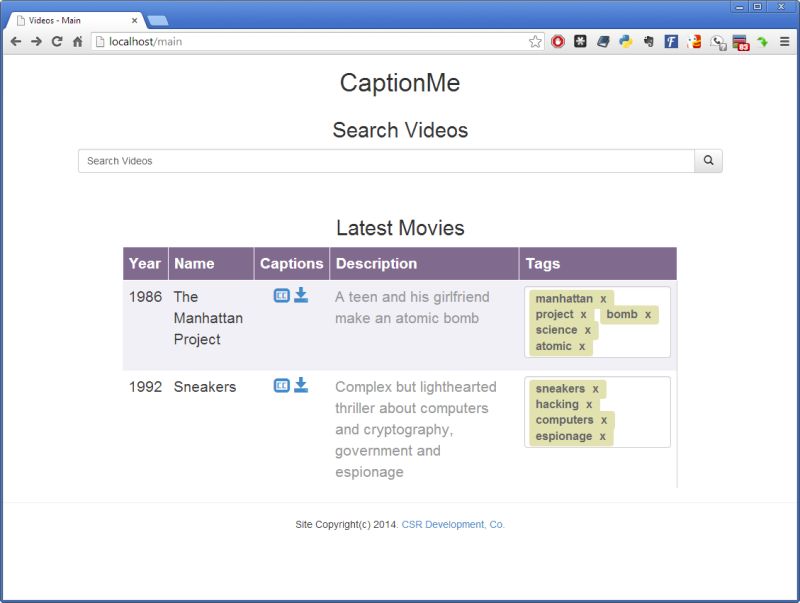The height and width of the screenshot is (603, 800).
Task: Bookmark the page using the star icon
Action: coord(536,42)
